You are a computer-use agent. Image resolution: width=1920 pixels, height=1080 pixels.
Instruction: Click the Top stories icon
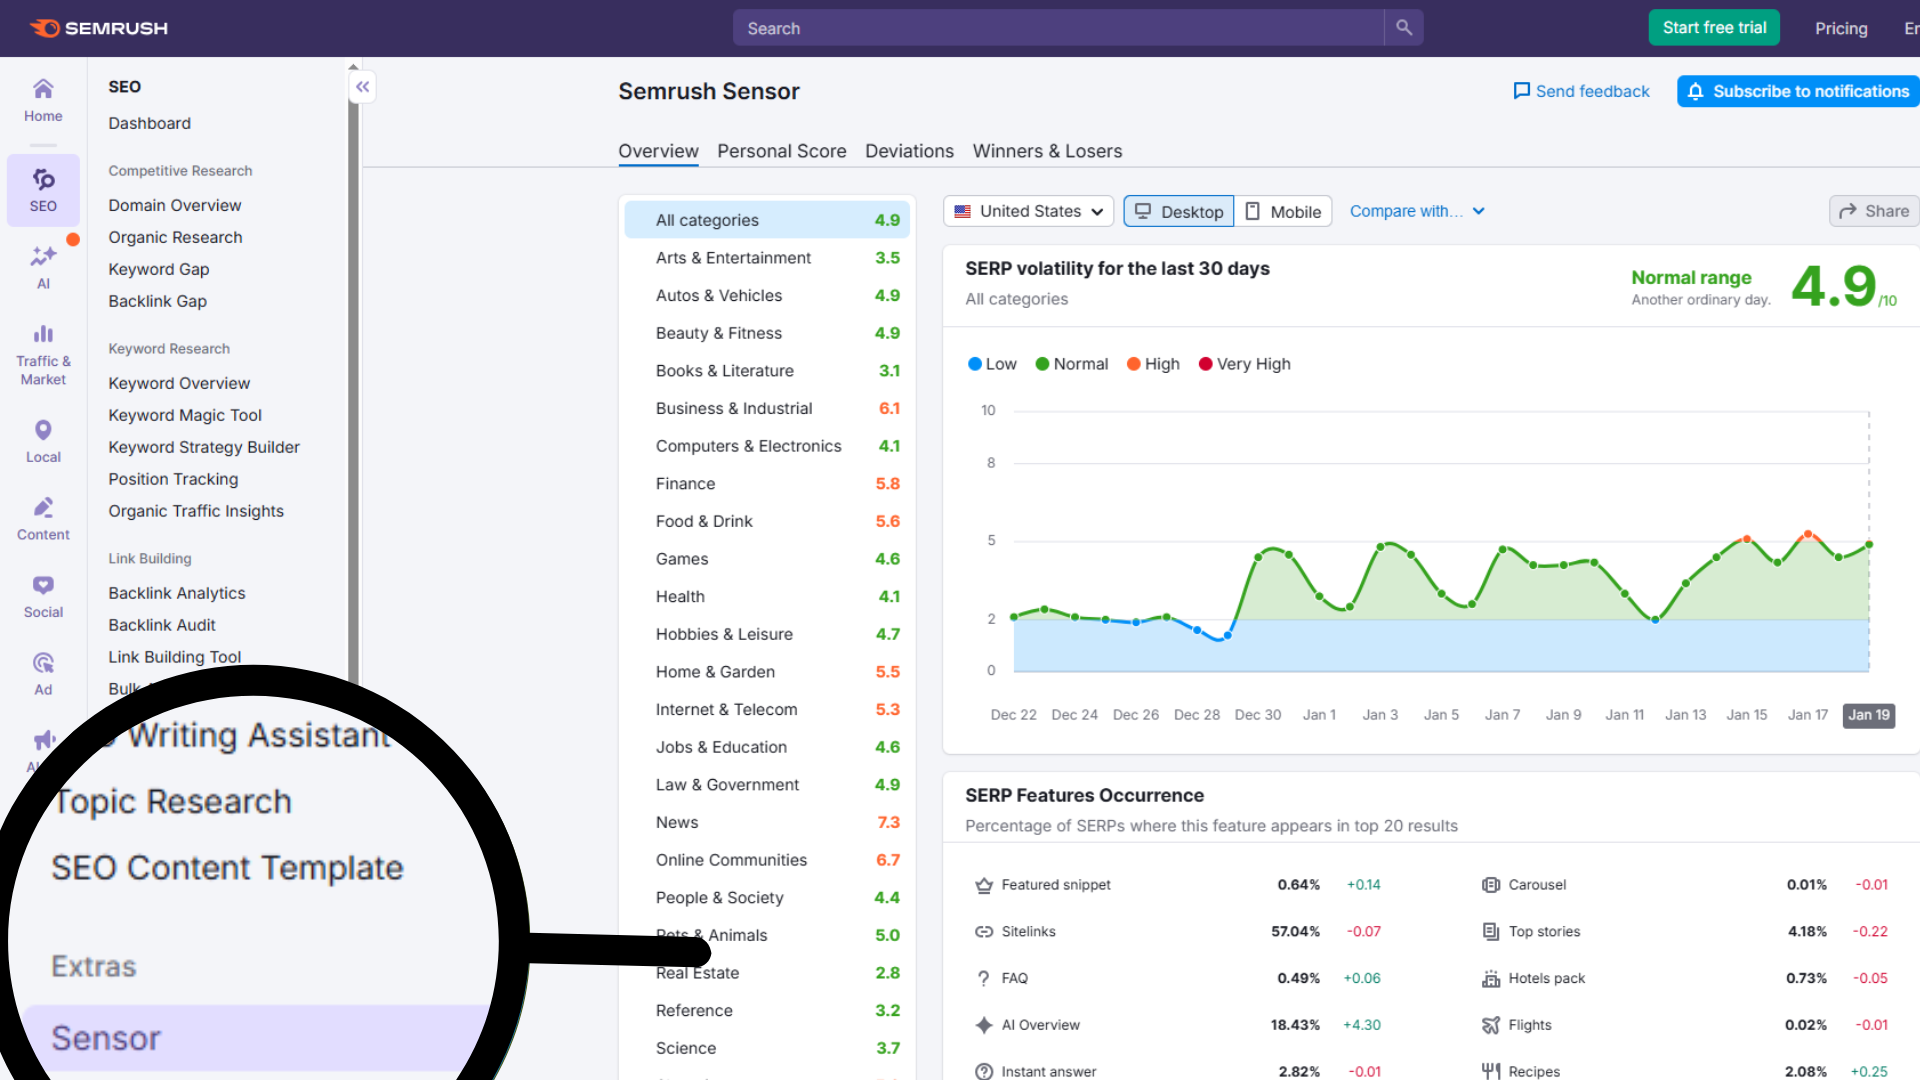pyautogui.click(x=1491, y=932)
